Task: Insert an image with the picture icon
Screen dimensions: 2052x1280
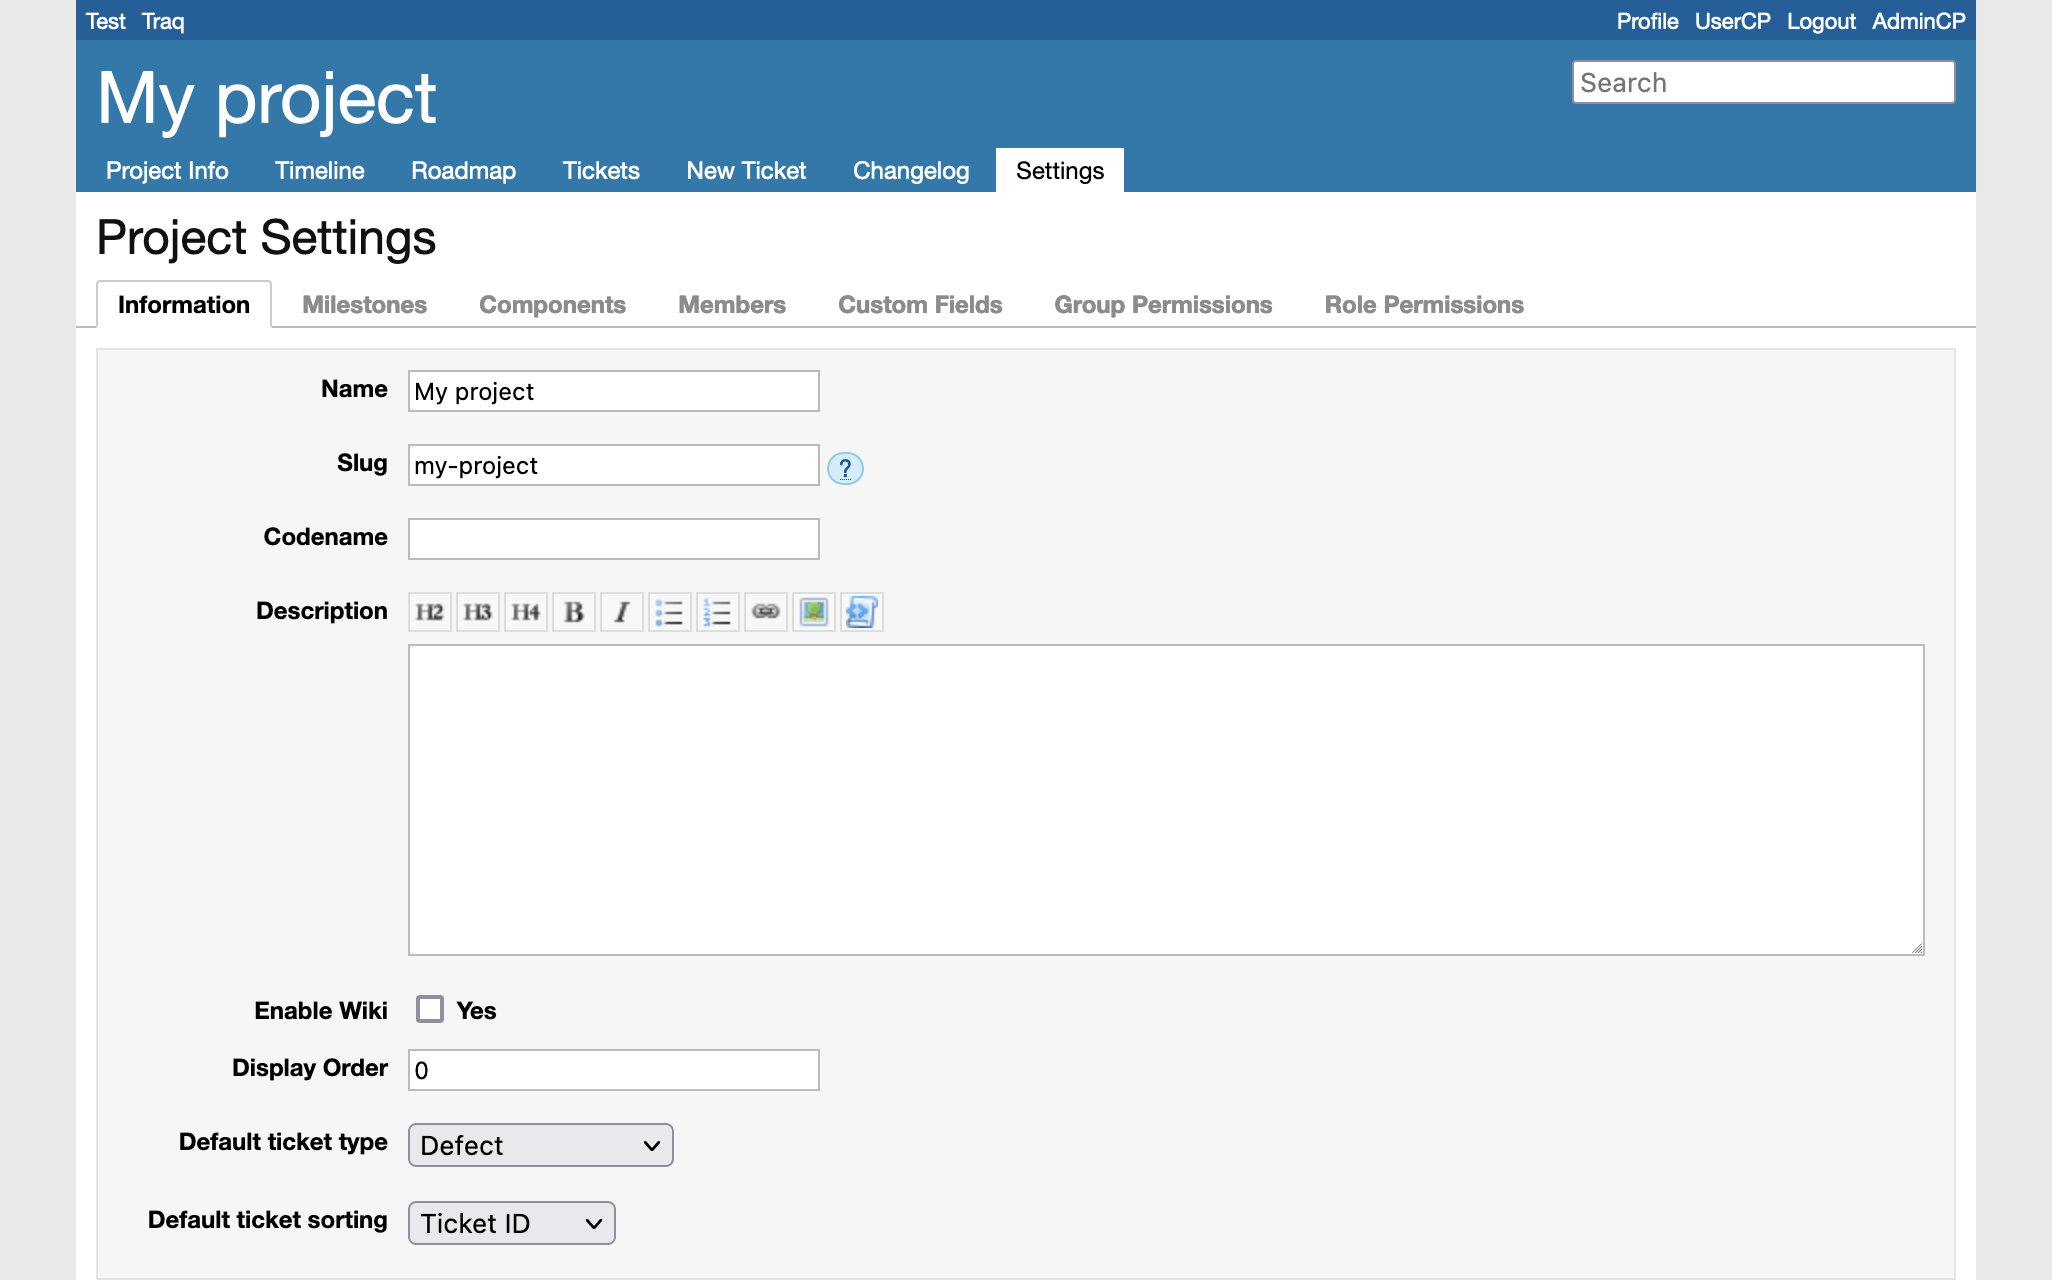Action: click(x=814, y=612)
